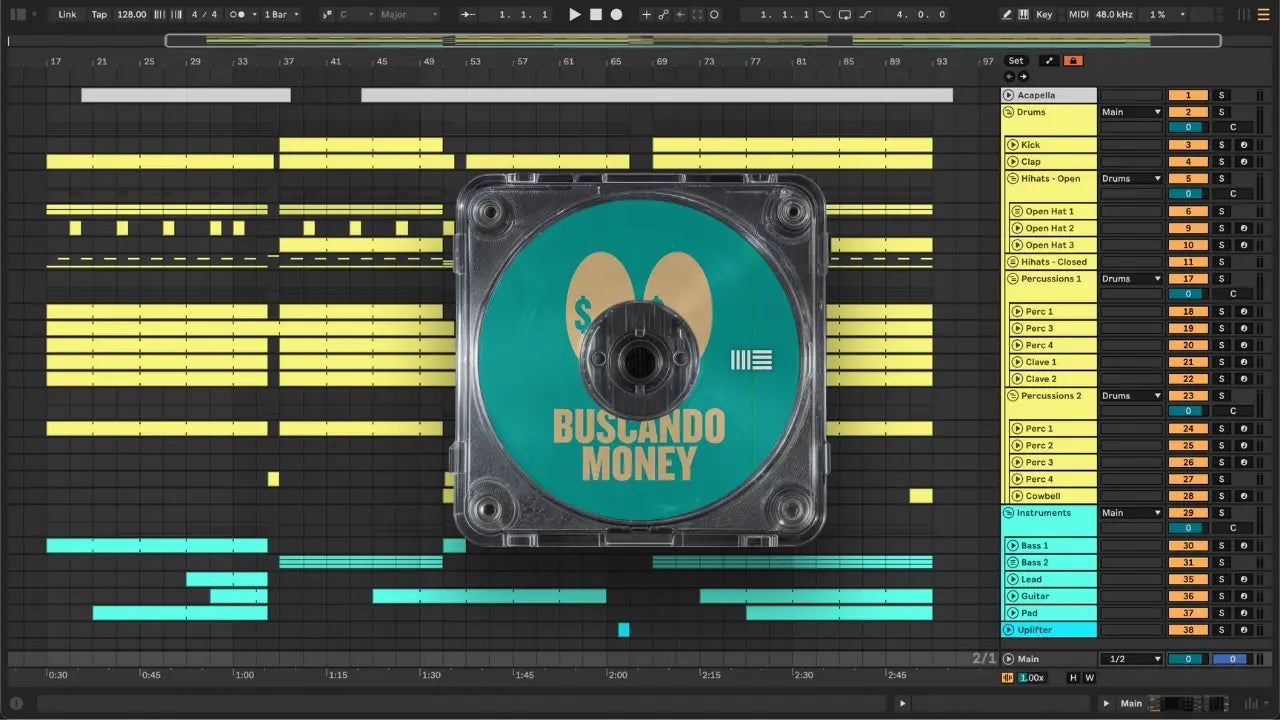Open the Drums group output routing dropdown
This screenshot has height=720, width=1280.
click(x=1131, y=112)
